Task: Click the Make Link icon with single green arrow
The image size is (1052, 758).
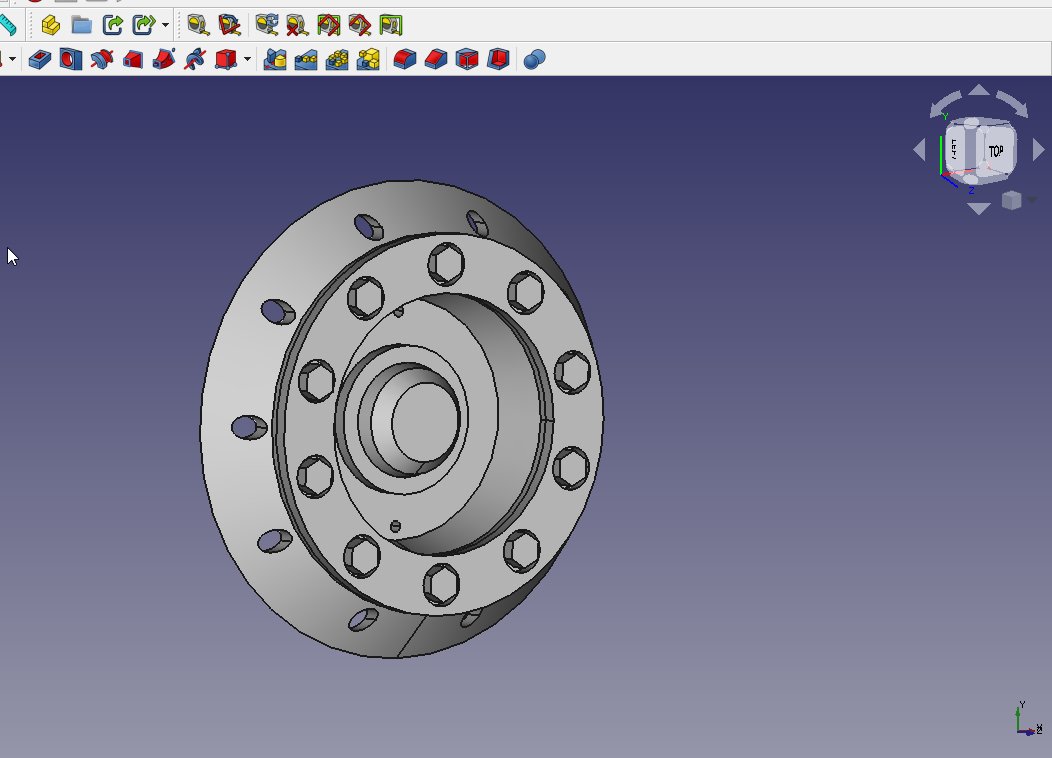Action: [x=113, y=25]
